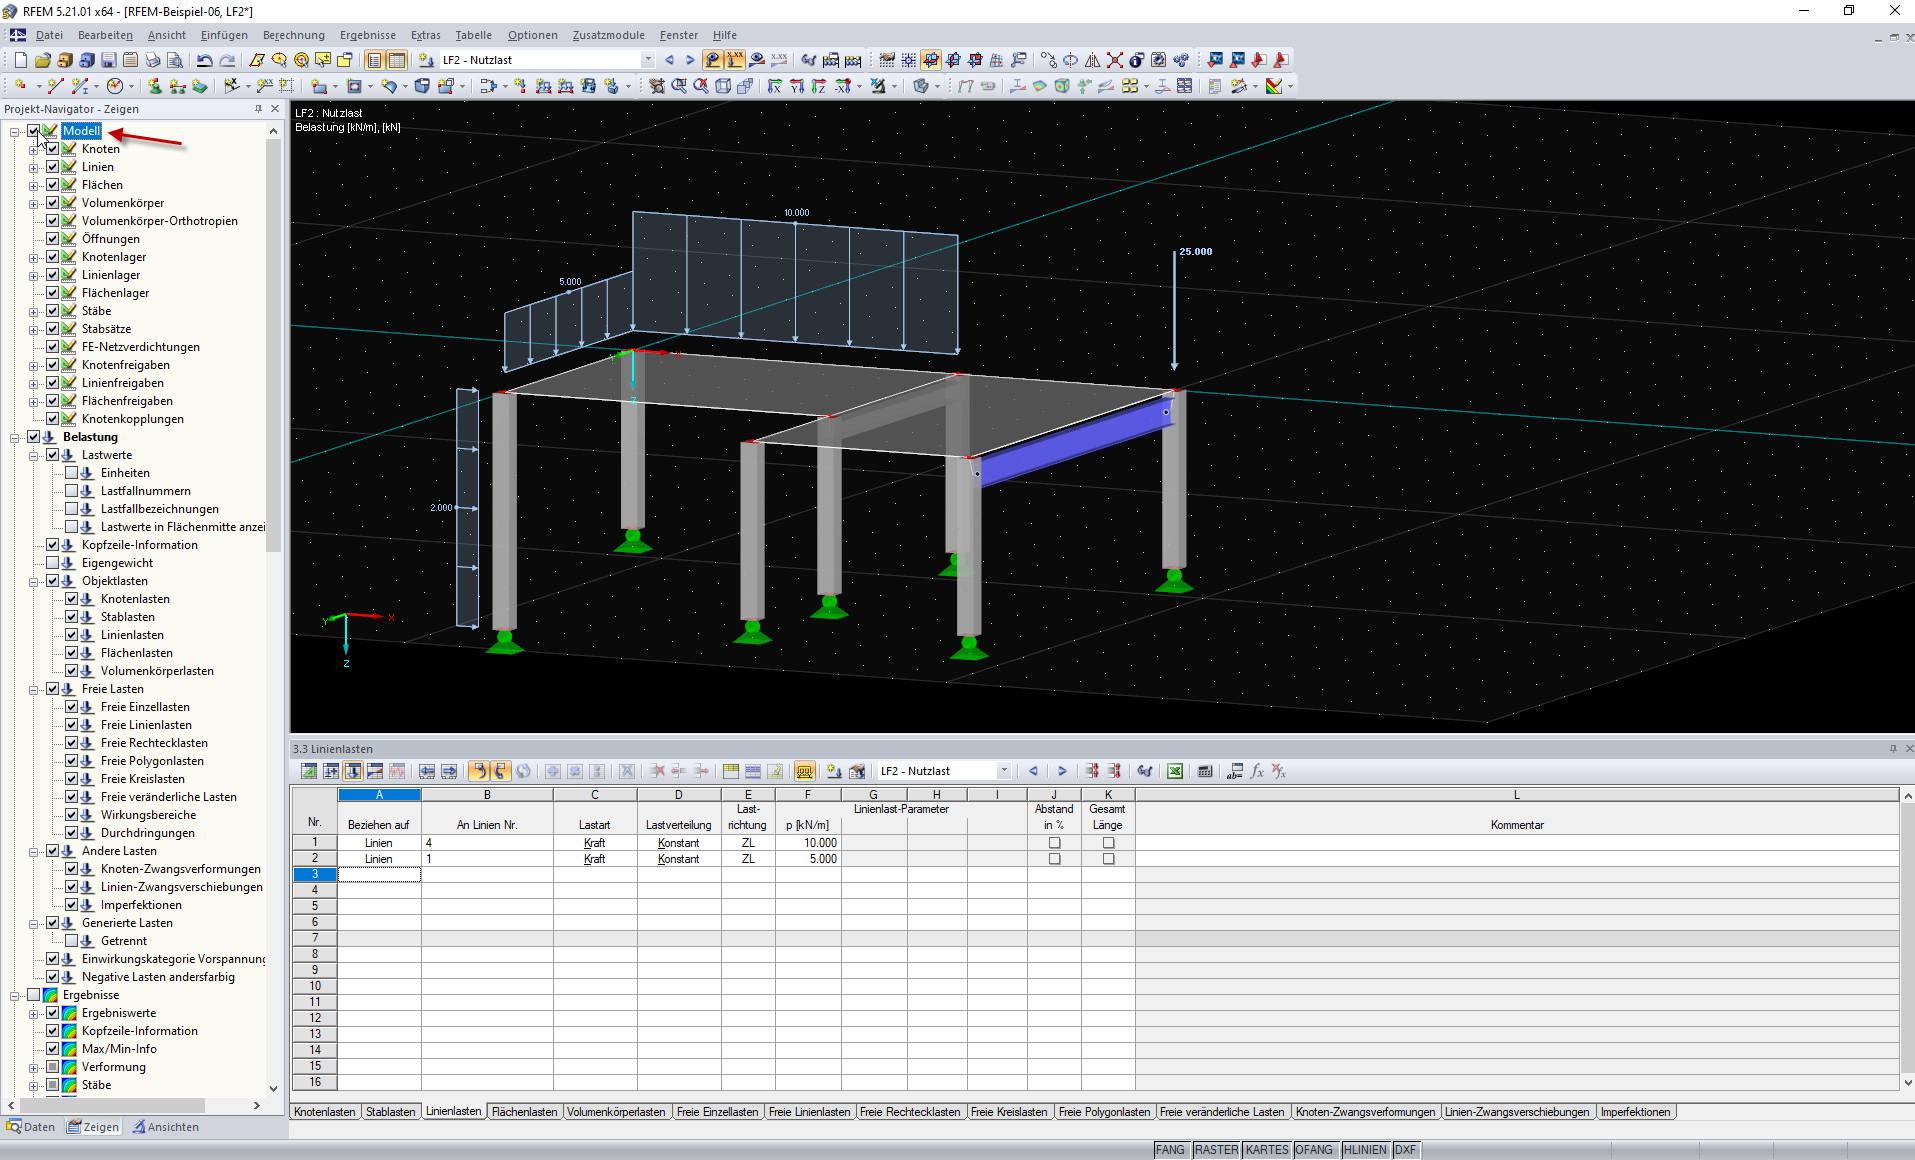Enable the Eigengewicht checkbox
The width and height of the screenshot is (1915, 1160).
tap(53, 563)
